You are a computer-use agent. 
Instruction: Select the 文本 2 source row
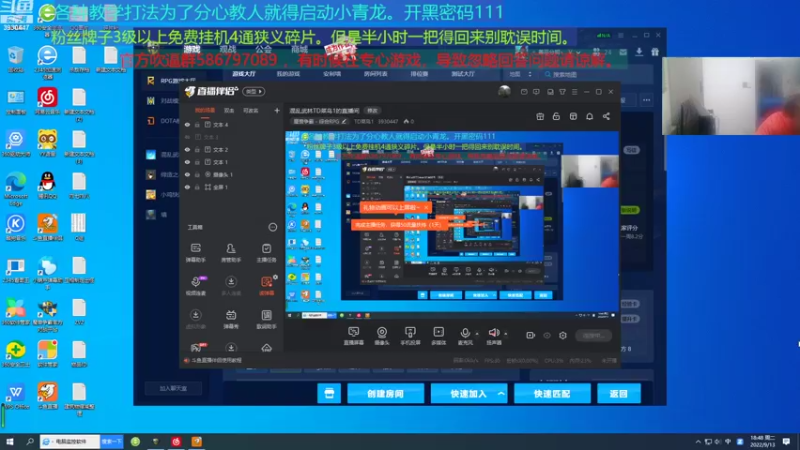(232, 149)
